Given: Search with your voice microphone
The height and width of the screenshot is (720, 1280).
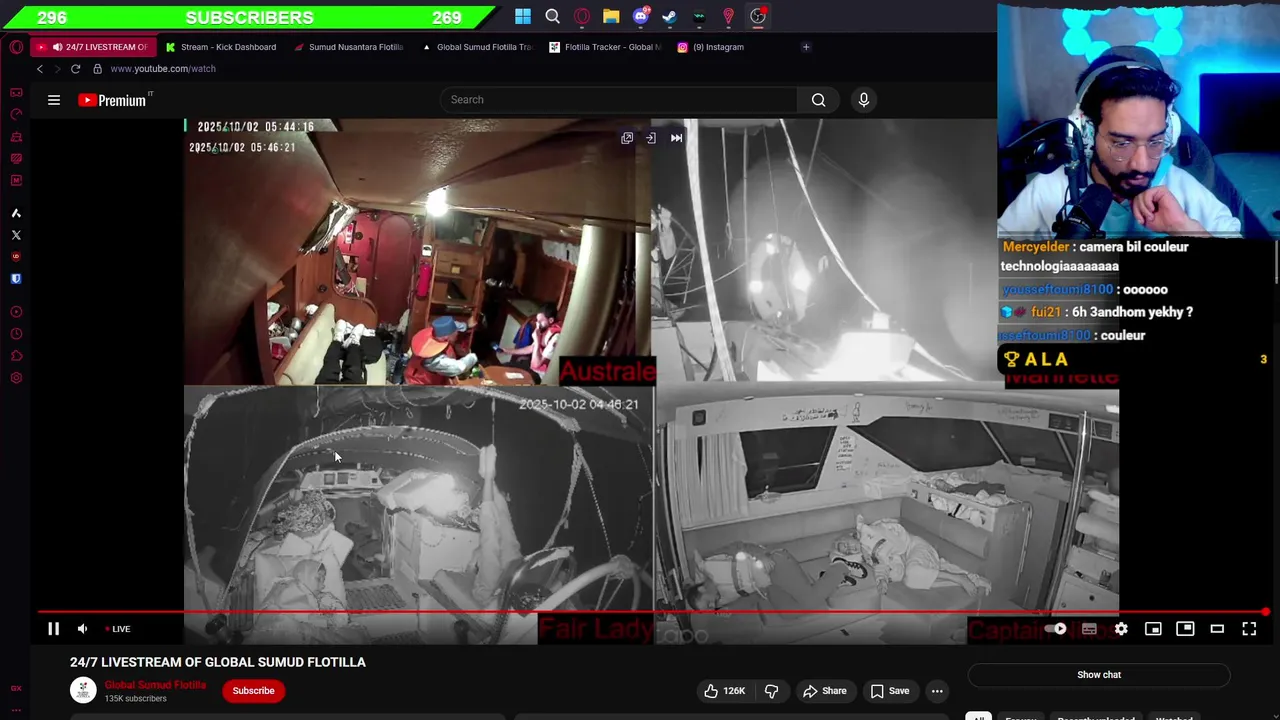Looking at the screenshot, I should coord(864,100).
